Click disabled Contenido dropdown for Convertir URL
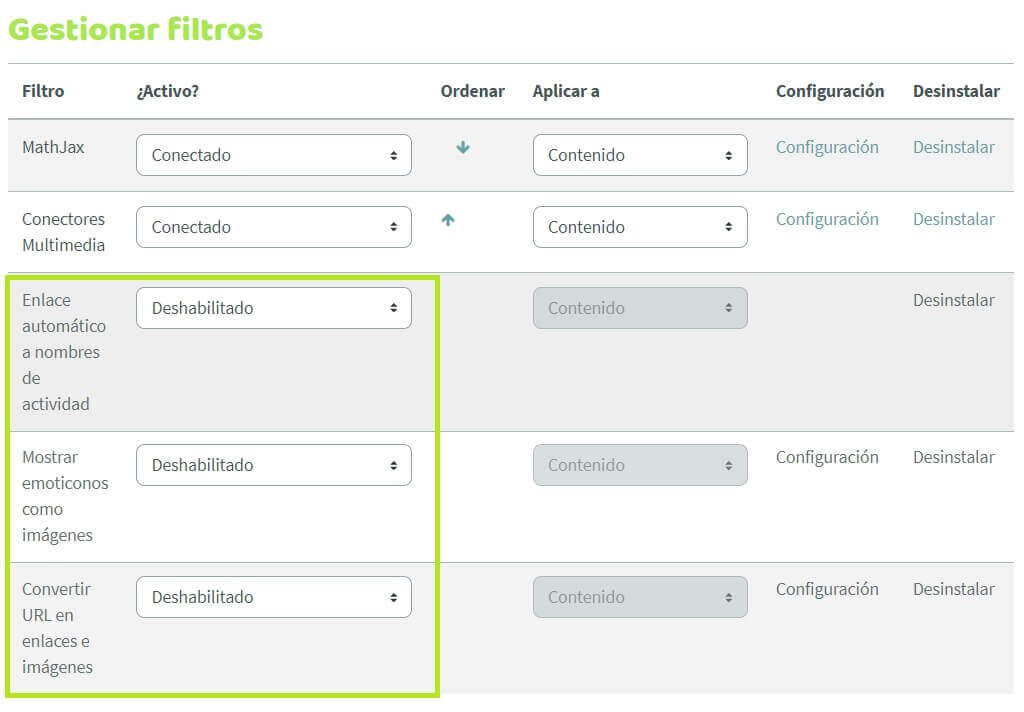 tap(640, 597)
